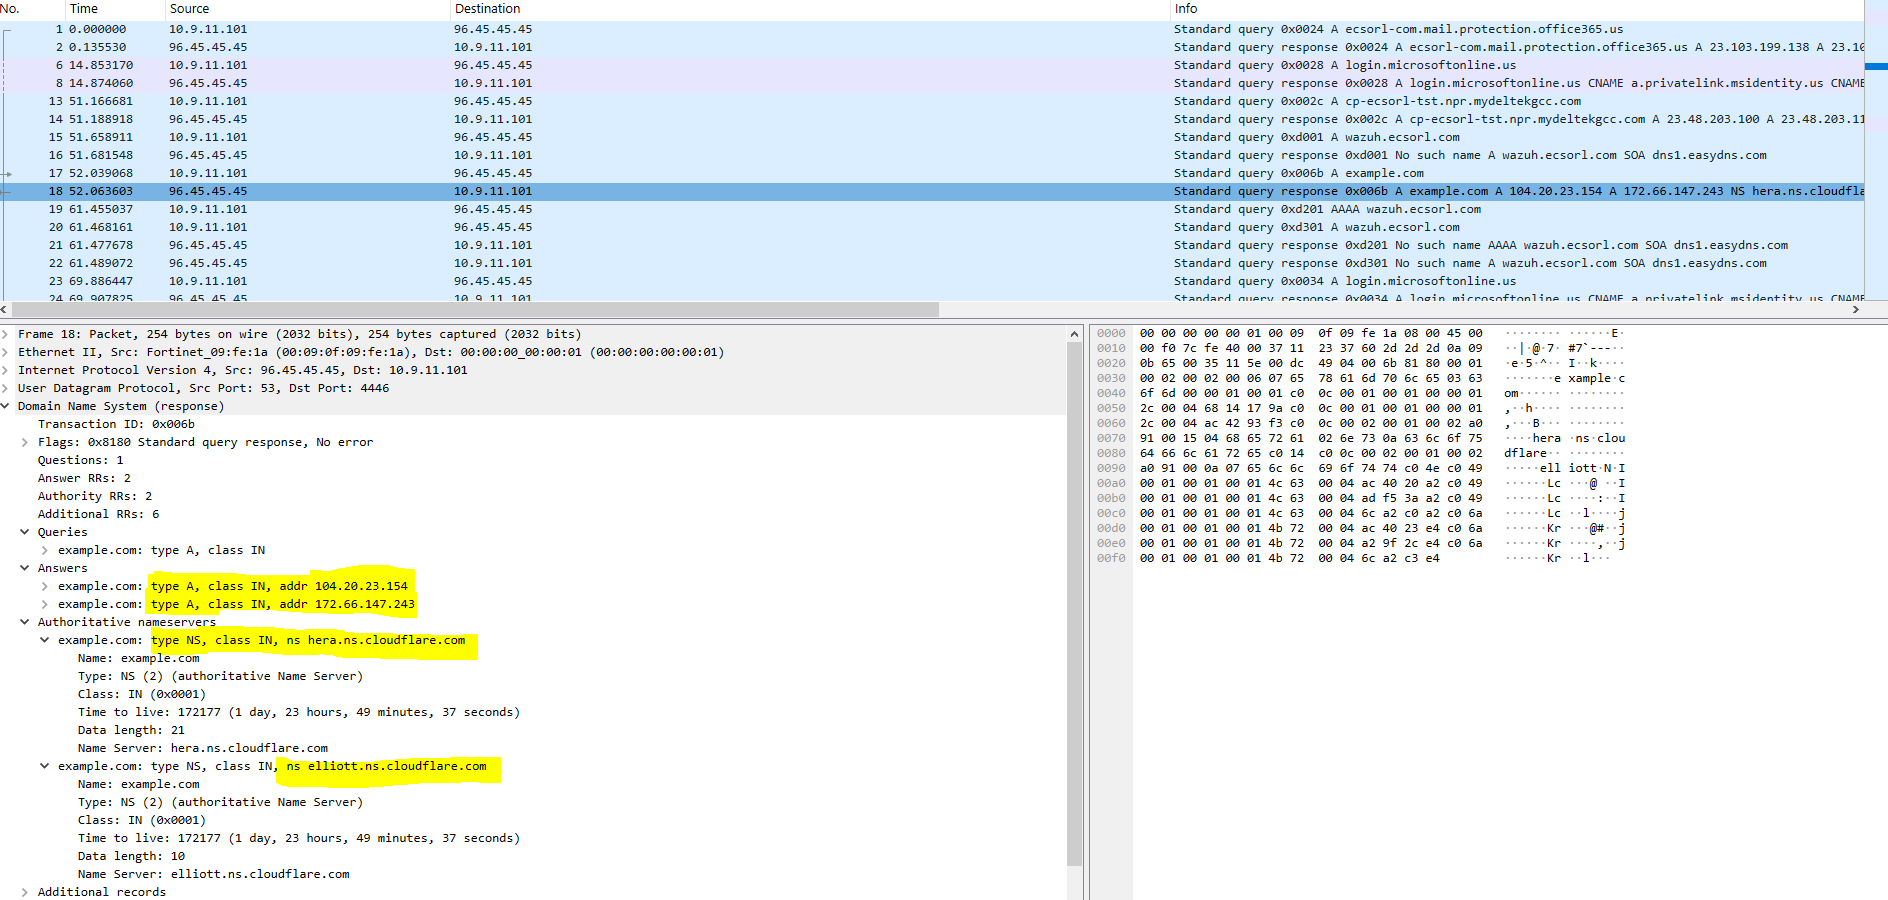Expand the Flags 0x8180 entry

[25, 442]
